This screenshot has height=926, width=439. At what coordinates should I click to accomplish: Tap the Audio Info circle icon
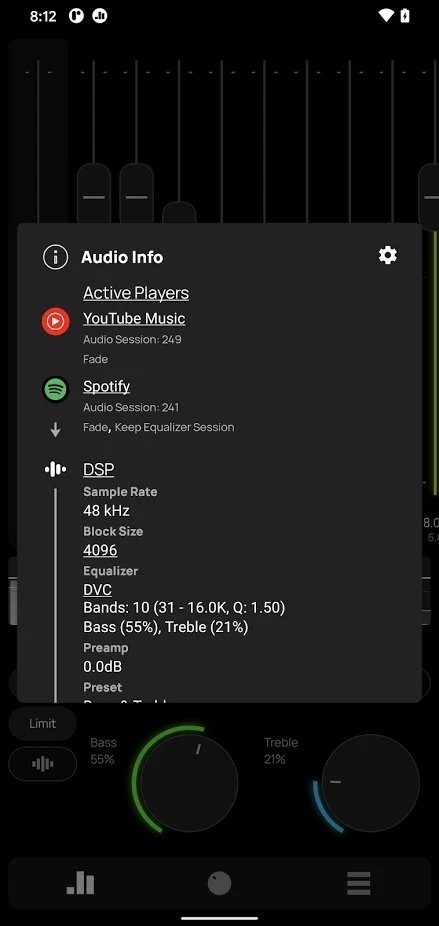[x=56, y=257]
